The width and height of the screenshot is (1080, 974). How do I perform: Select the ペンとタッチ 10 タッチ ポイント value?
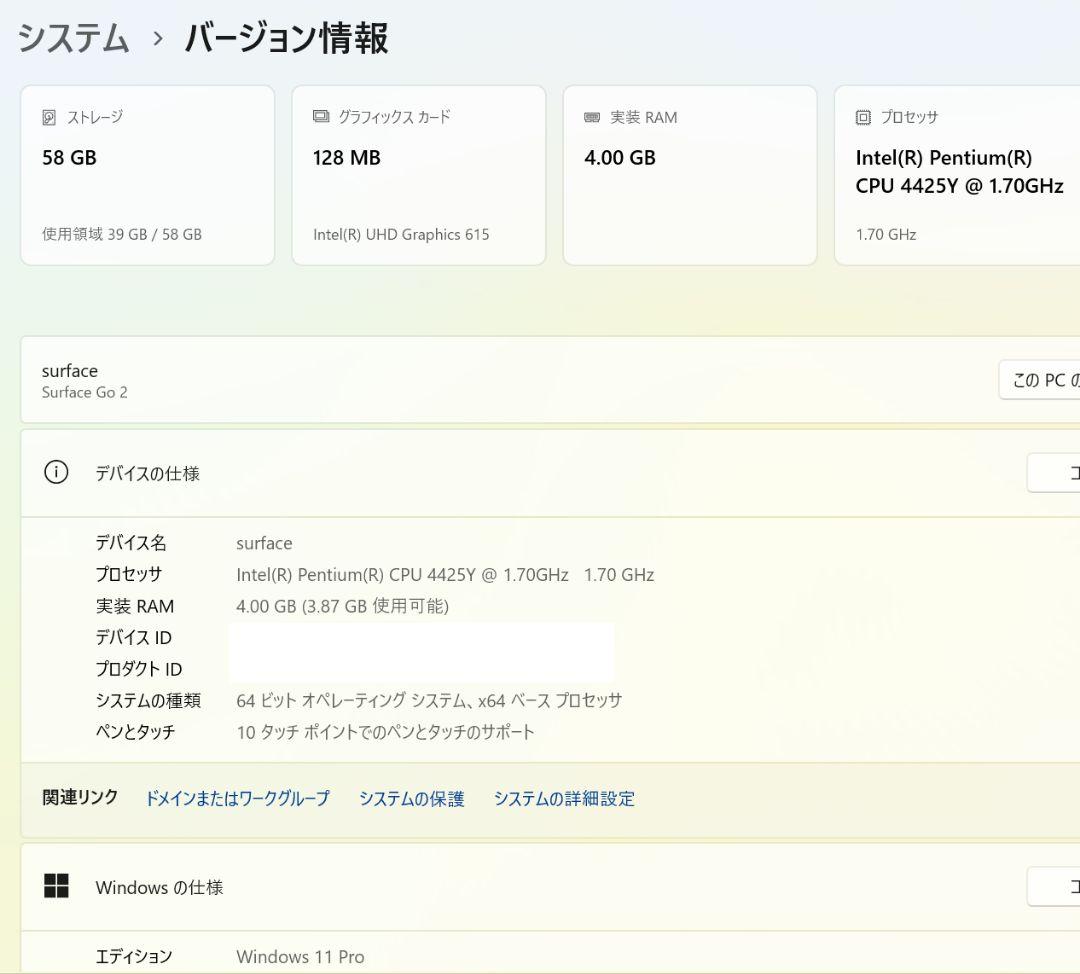click(x=385, y=732)
